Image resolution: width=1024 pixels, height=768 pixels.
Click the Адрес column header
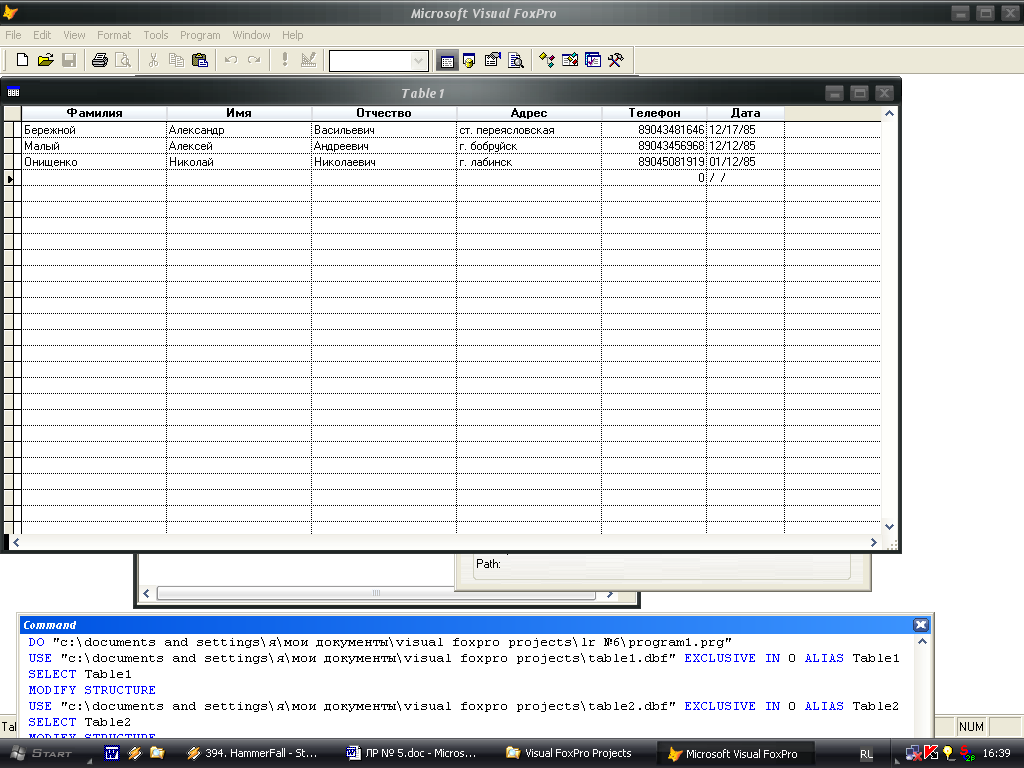[529, 113]
